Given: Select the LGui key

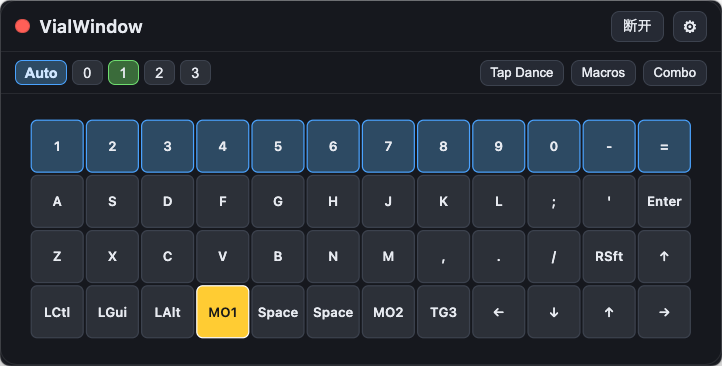Looking at the screenshot, I should pyautogui.click(x=112, y=312).
